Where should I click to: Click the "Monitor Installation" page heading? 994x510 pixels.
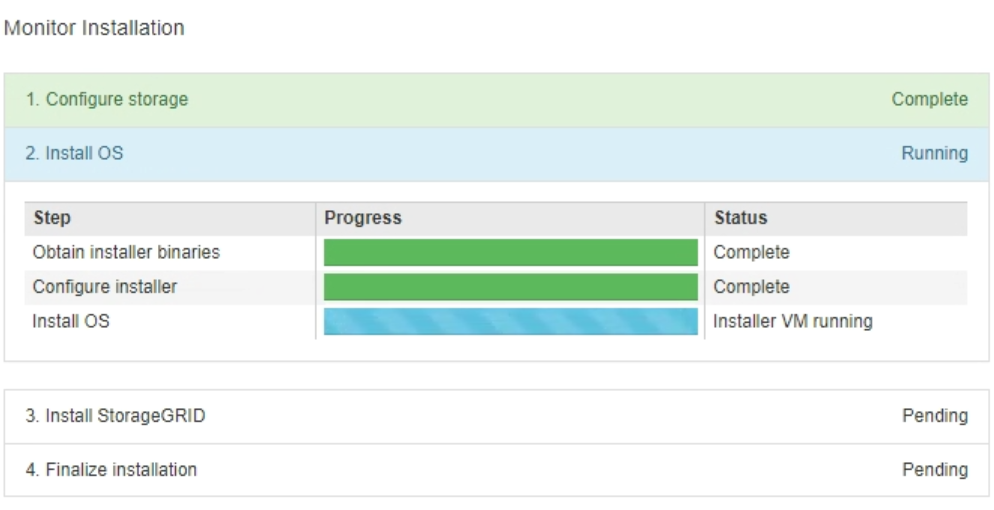coord(94,28)
